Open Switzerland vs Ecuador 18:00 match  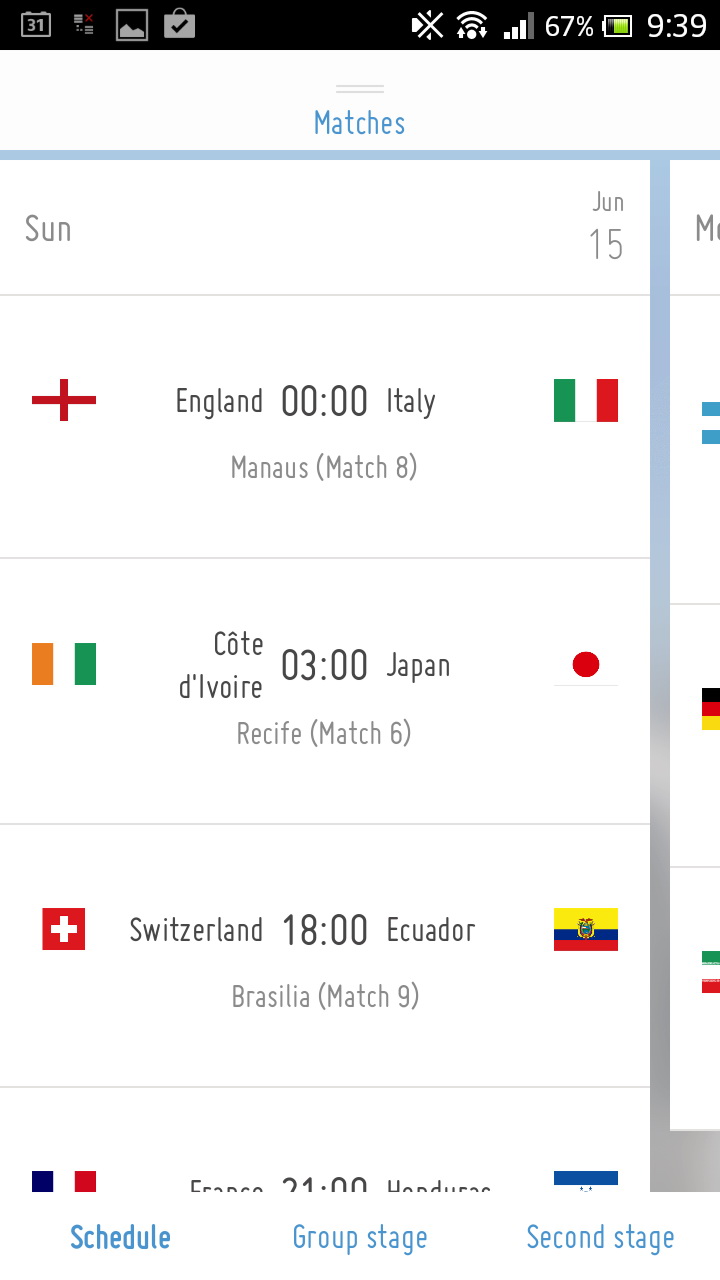click(x=325, y=930)
